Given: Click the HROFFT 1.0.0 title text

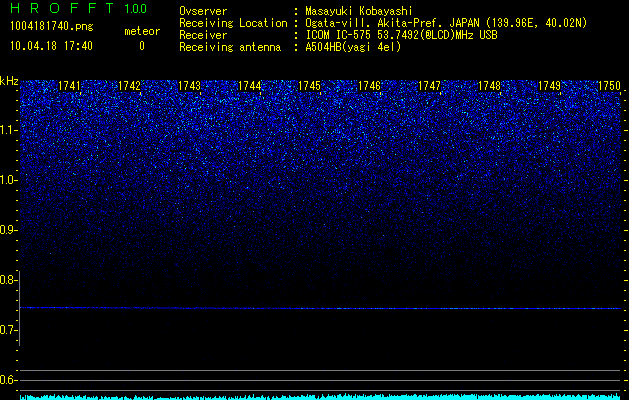Looking at the screenshot, I should [x=78, y=8].
